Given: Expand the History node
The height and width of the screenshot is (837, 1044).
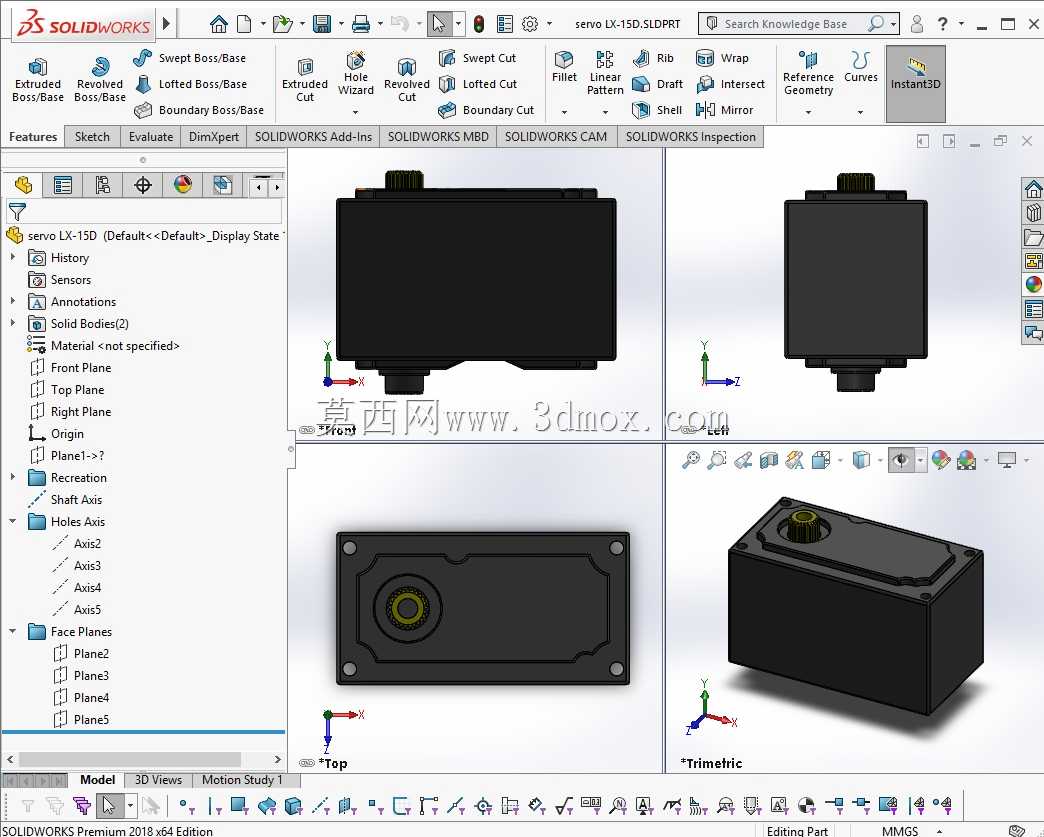Looking at the screenshot, I should [x=13, y=257].
